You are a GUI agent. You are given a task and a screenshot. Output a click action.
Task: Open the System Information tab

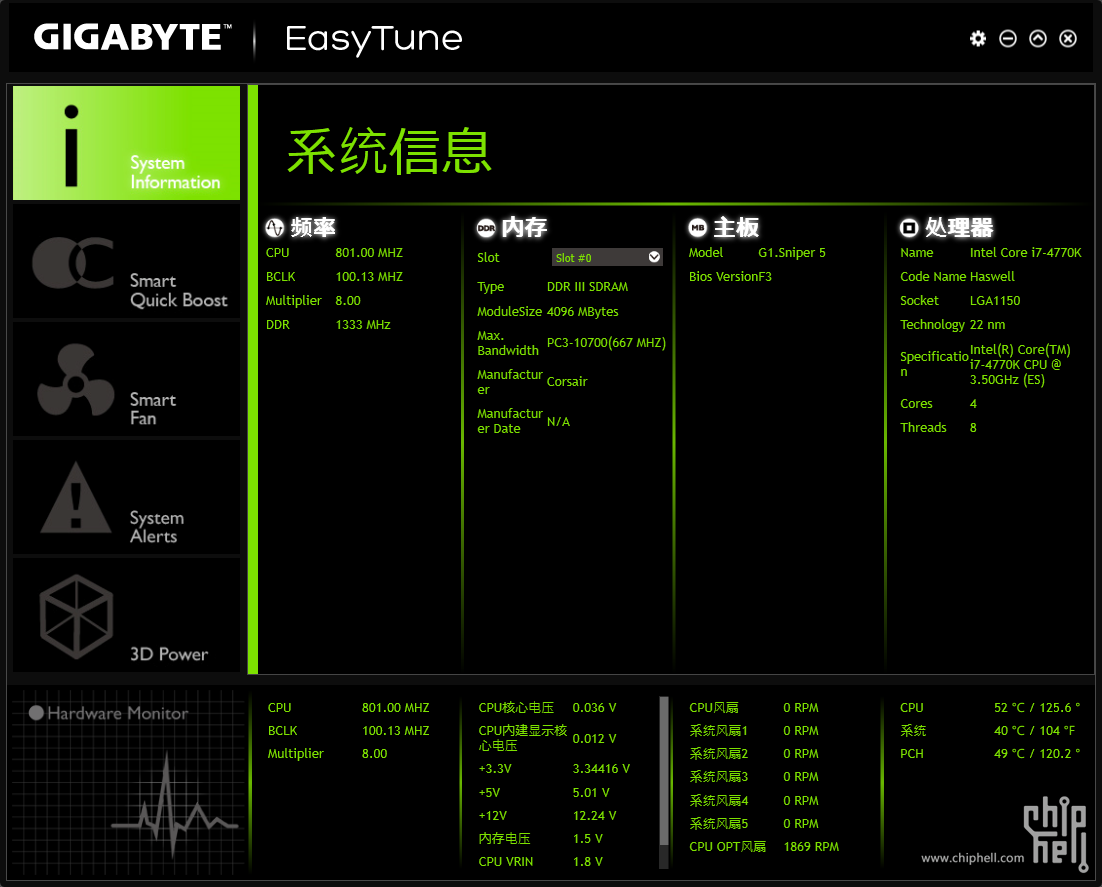point(127,143)
